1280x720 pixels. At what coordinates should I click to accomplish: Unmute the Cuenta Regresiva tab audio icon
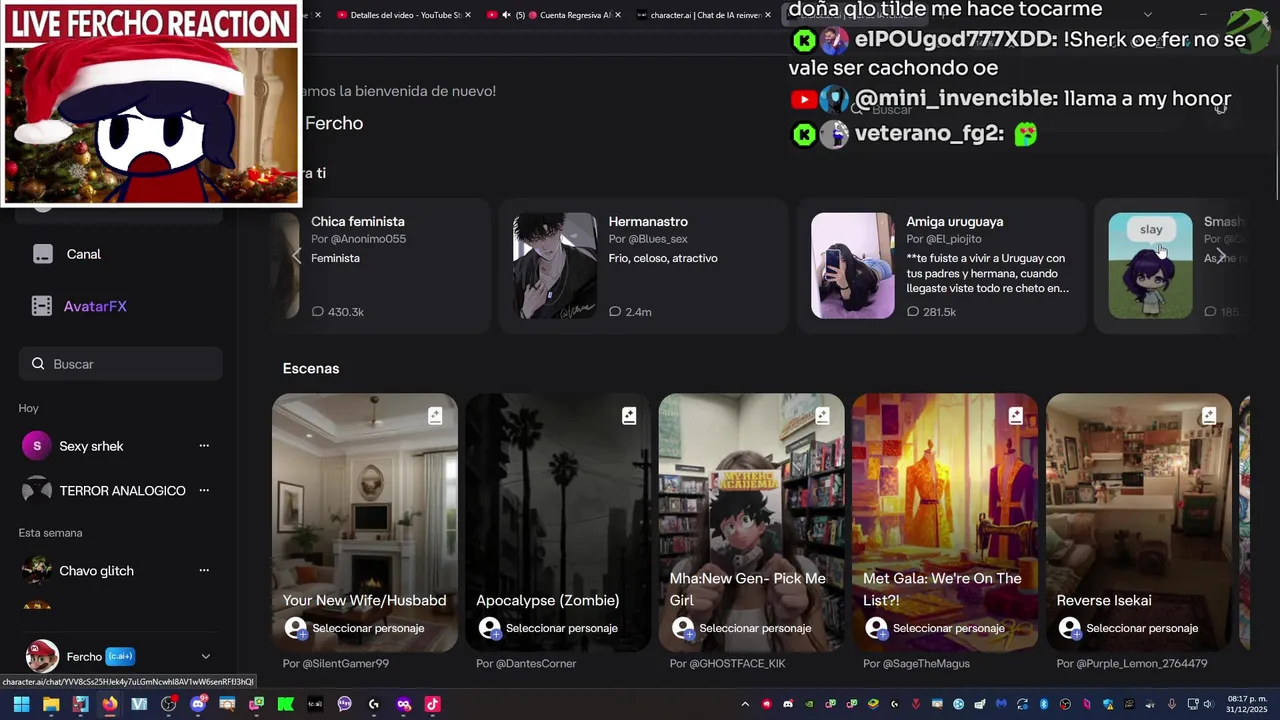click(x=506, y=15)
